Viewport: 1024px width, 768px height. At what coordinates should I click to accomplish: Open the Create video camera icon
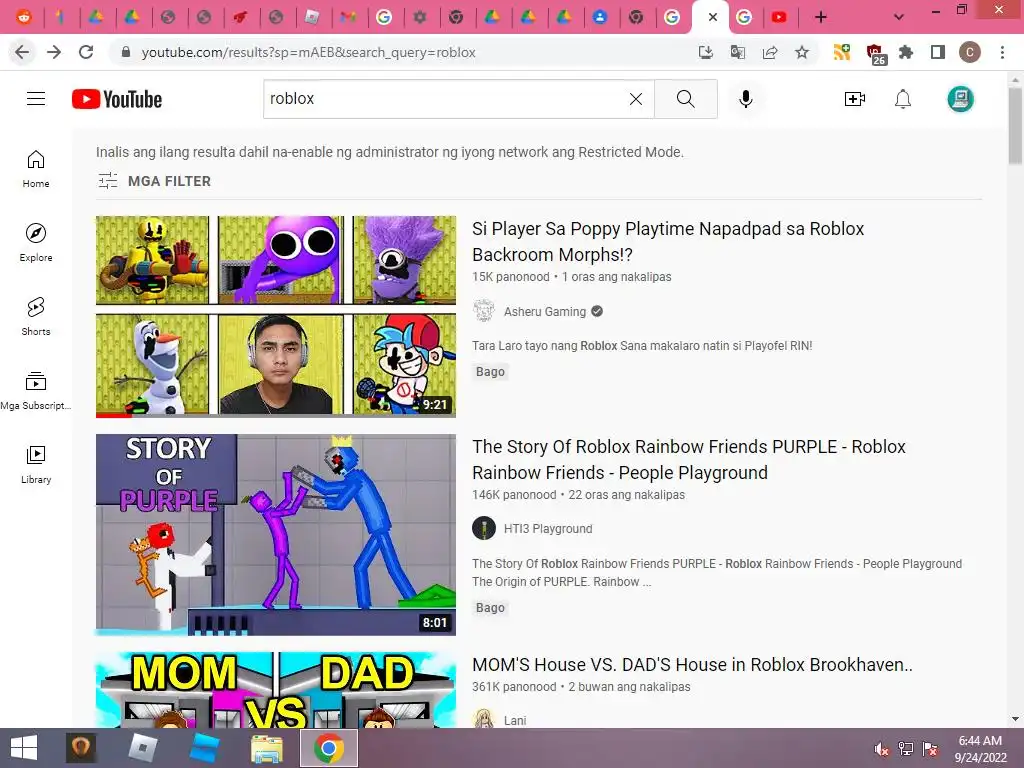click(855, 99)
